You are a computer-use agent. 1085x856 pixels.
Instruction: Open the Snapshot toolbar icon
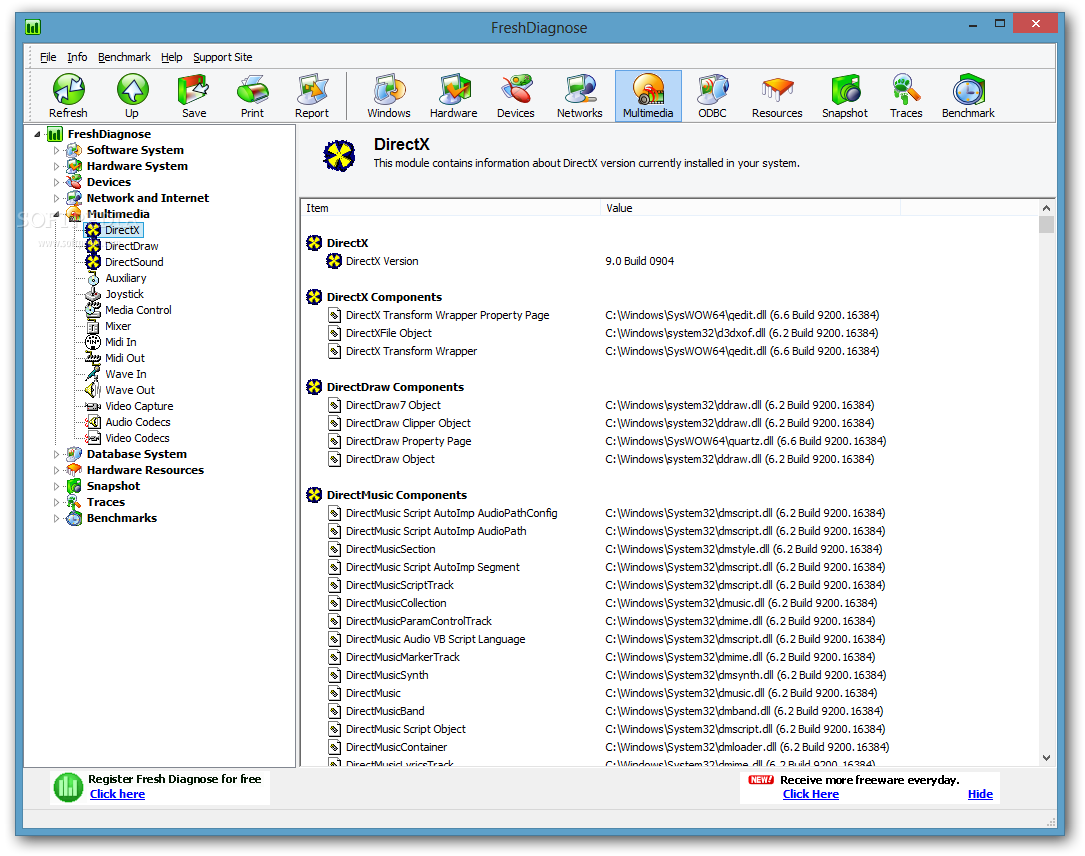coord(845,96)
